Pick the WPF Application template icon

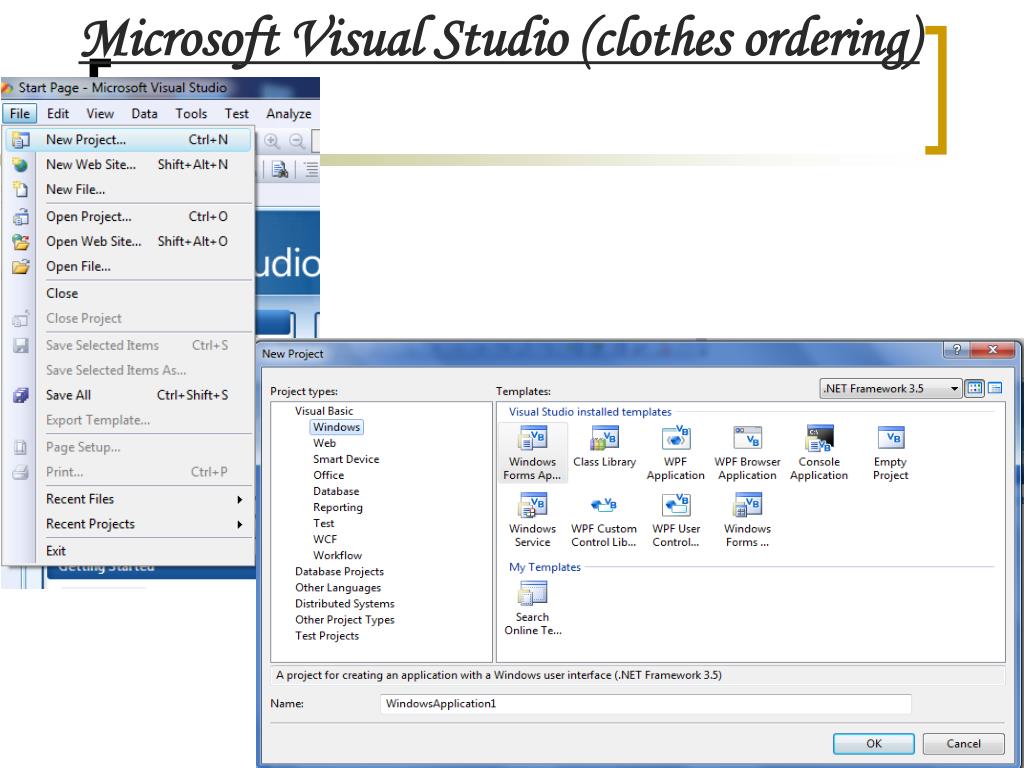pyautogui.click(x=676, y=438)
